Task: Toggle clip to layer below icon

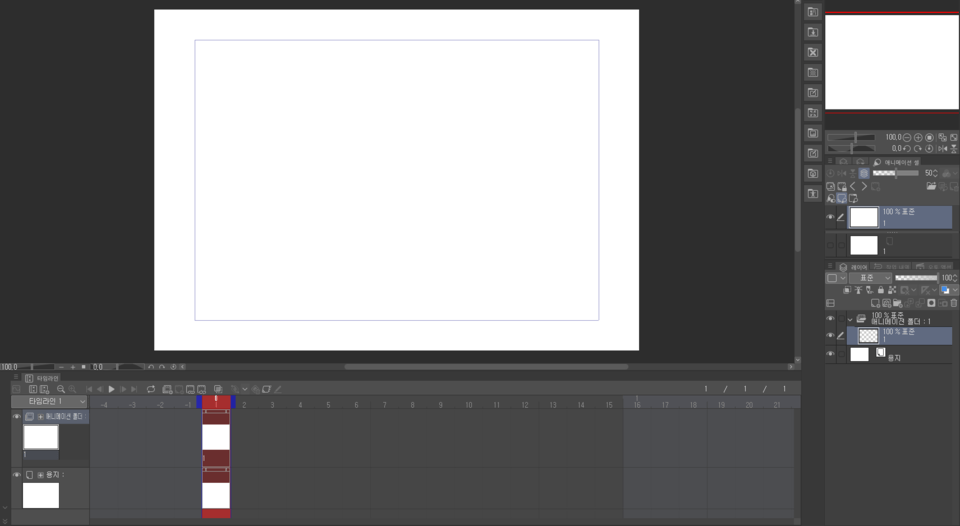Action: tap(847, 290)
